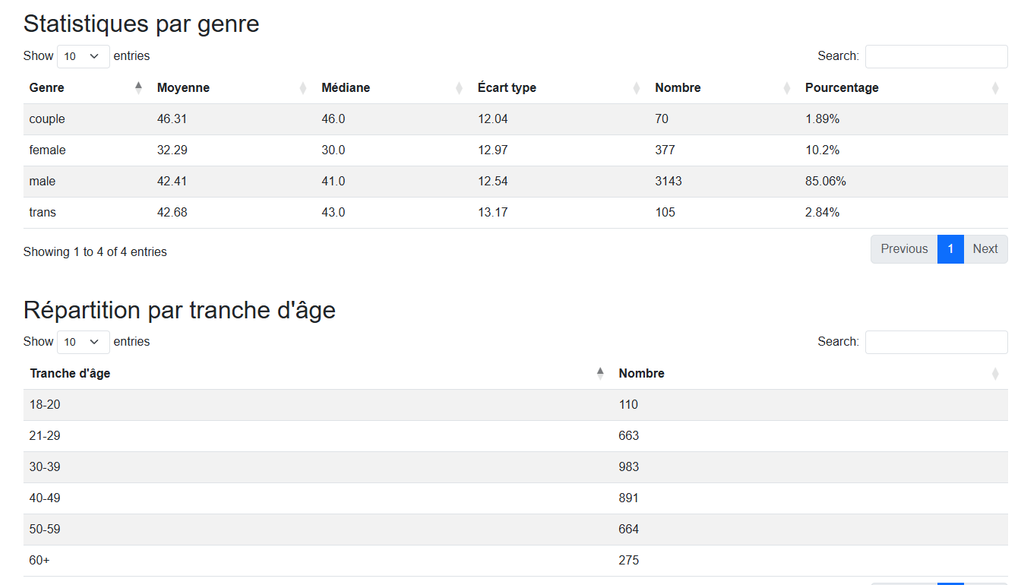Image resolution: width=1024 pixels, height=585 pixels.
Task: Click Médiane column sort arrows
Action: pos(459,88)
